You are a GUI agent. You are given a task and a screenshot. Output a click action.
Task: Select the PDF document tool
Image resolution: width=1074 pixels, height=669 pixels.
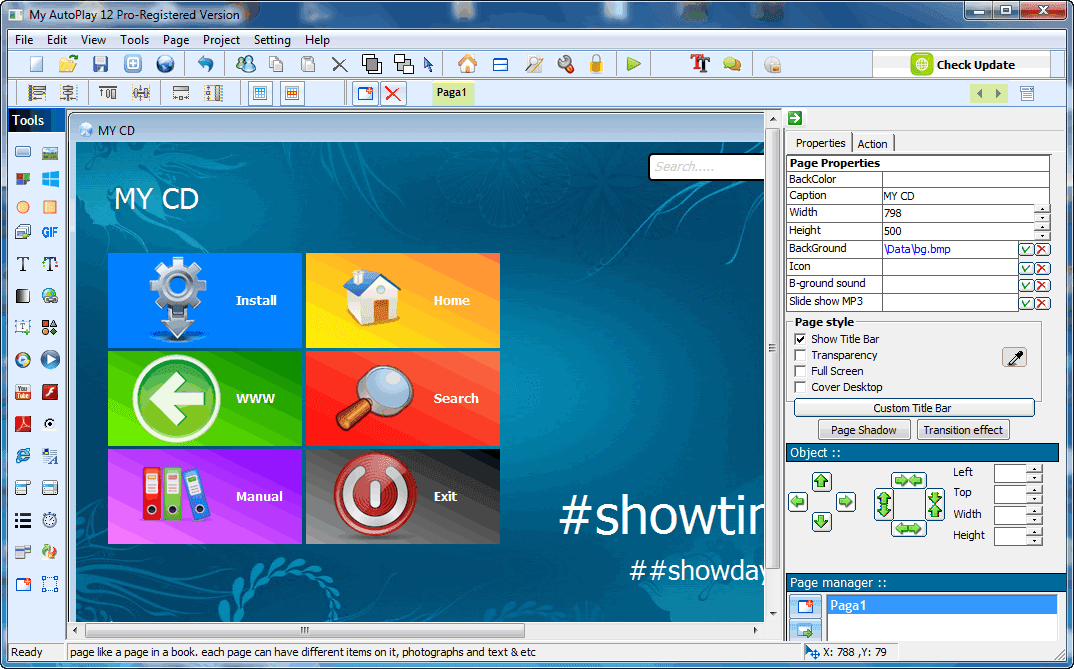[23, 423]
